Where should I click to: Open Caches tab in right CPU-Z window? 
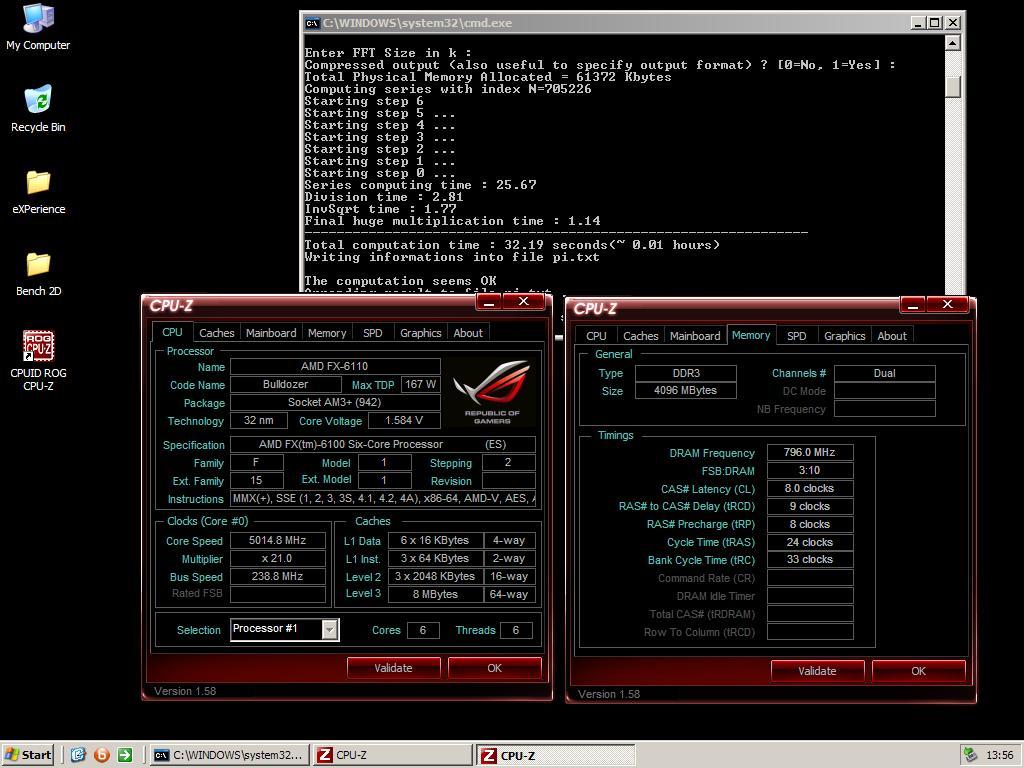pos(641,336)
